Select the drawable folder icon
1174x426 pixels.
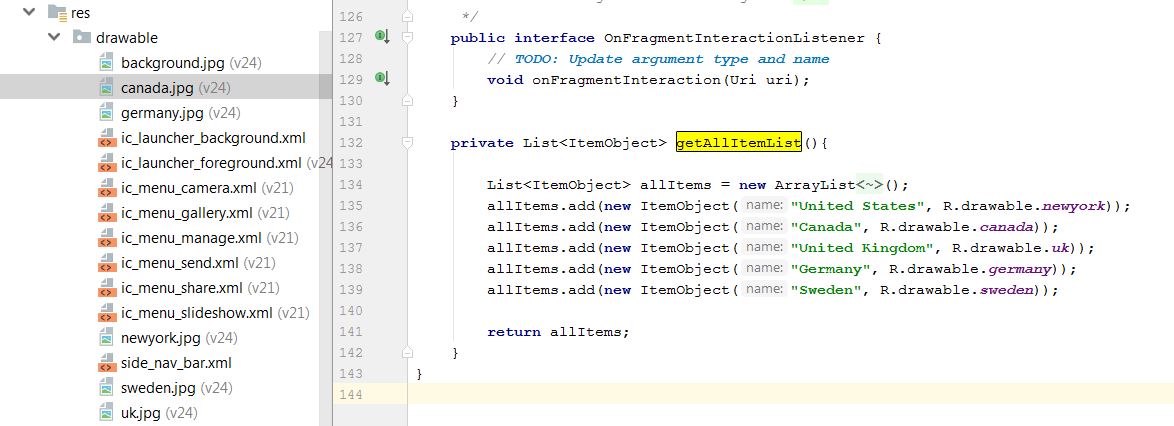coord(82,37)
